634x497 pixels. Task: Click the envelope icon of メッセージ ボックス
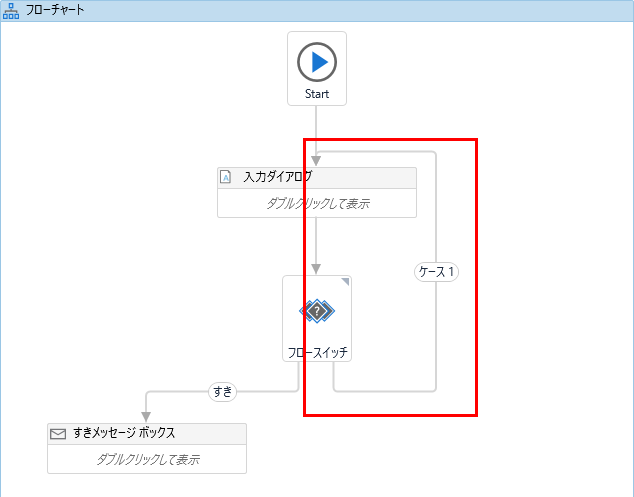58,434
